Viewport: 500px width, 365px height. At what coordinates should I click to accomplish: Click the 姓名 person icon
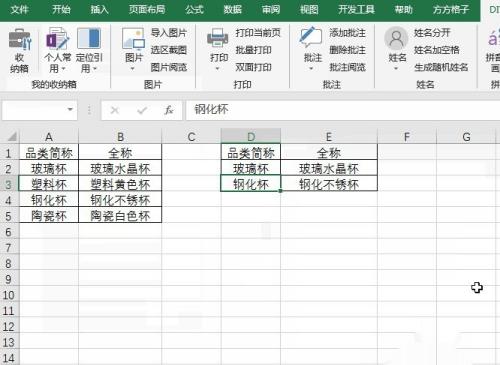[x=396, y=38]
